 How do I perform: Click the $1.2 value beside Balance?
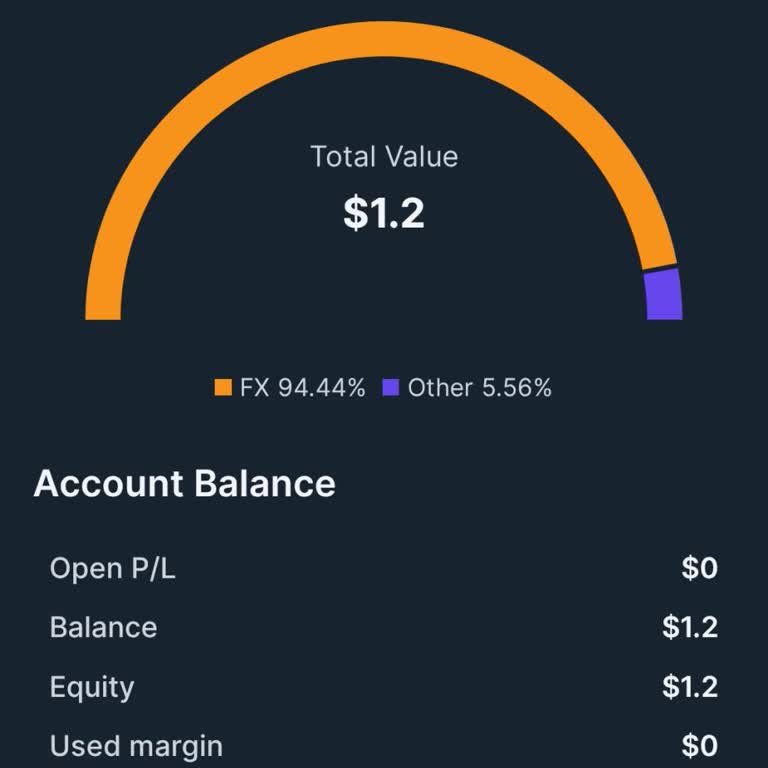pyautogui.click(x=690, y=628)
